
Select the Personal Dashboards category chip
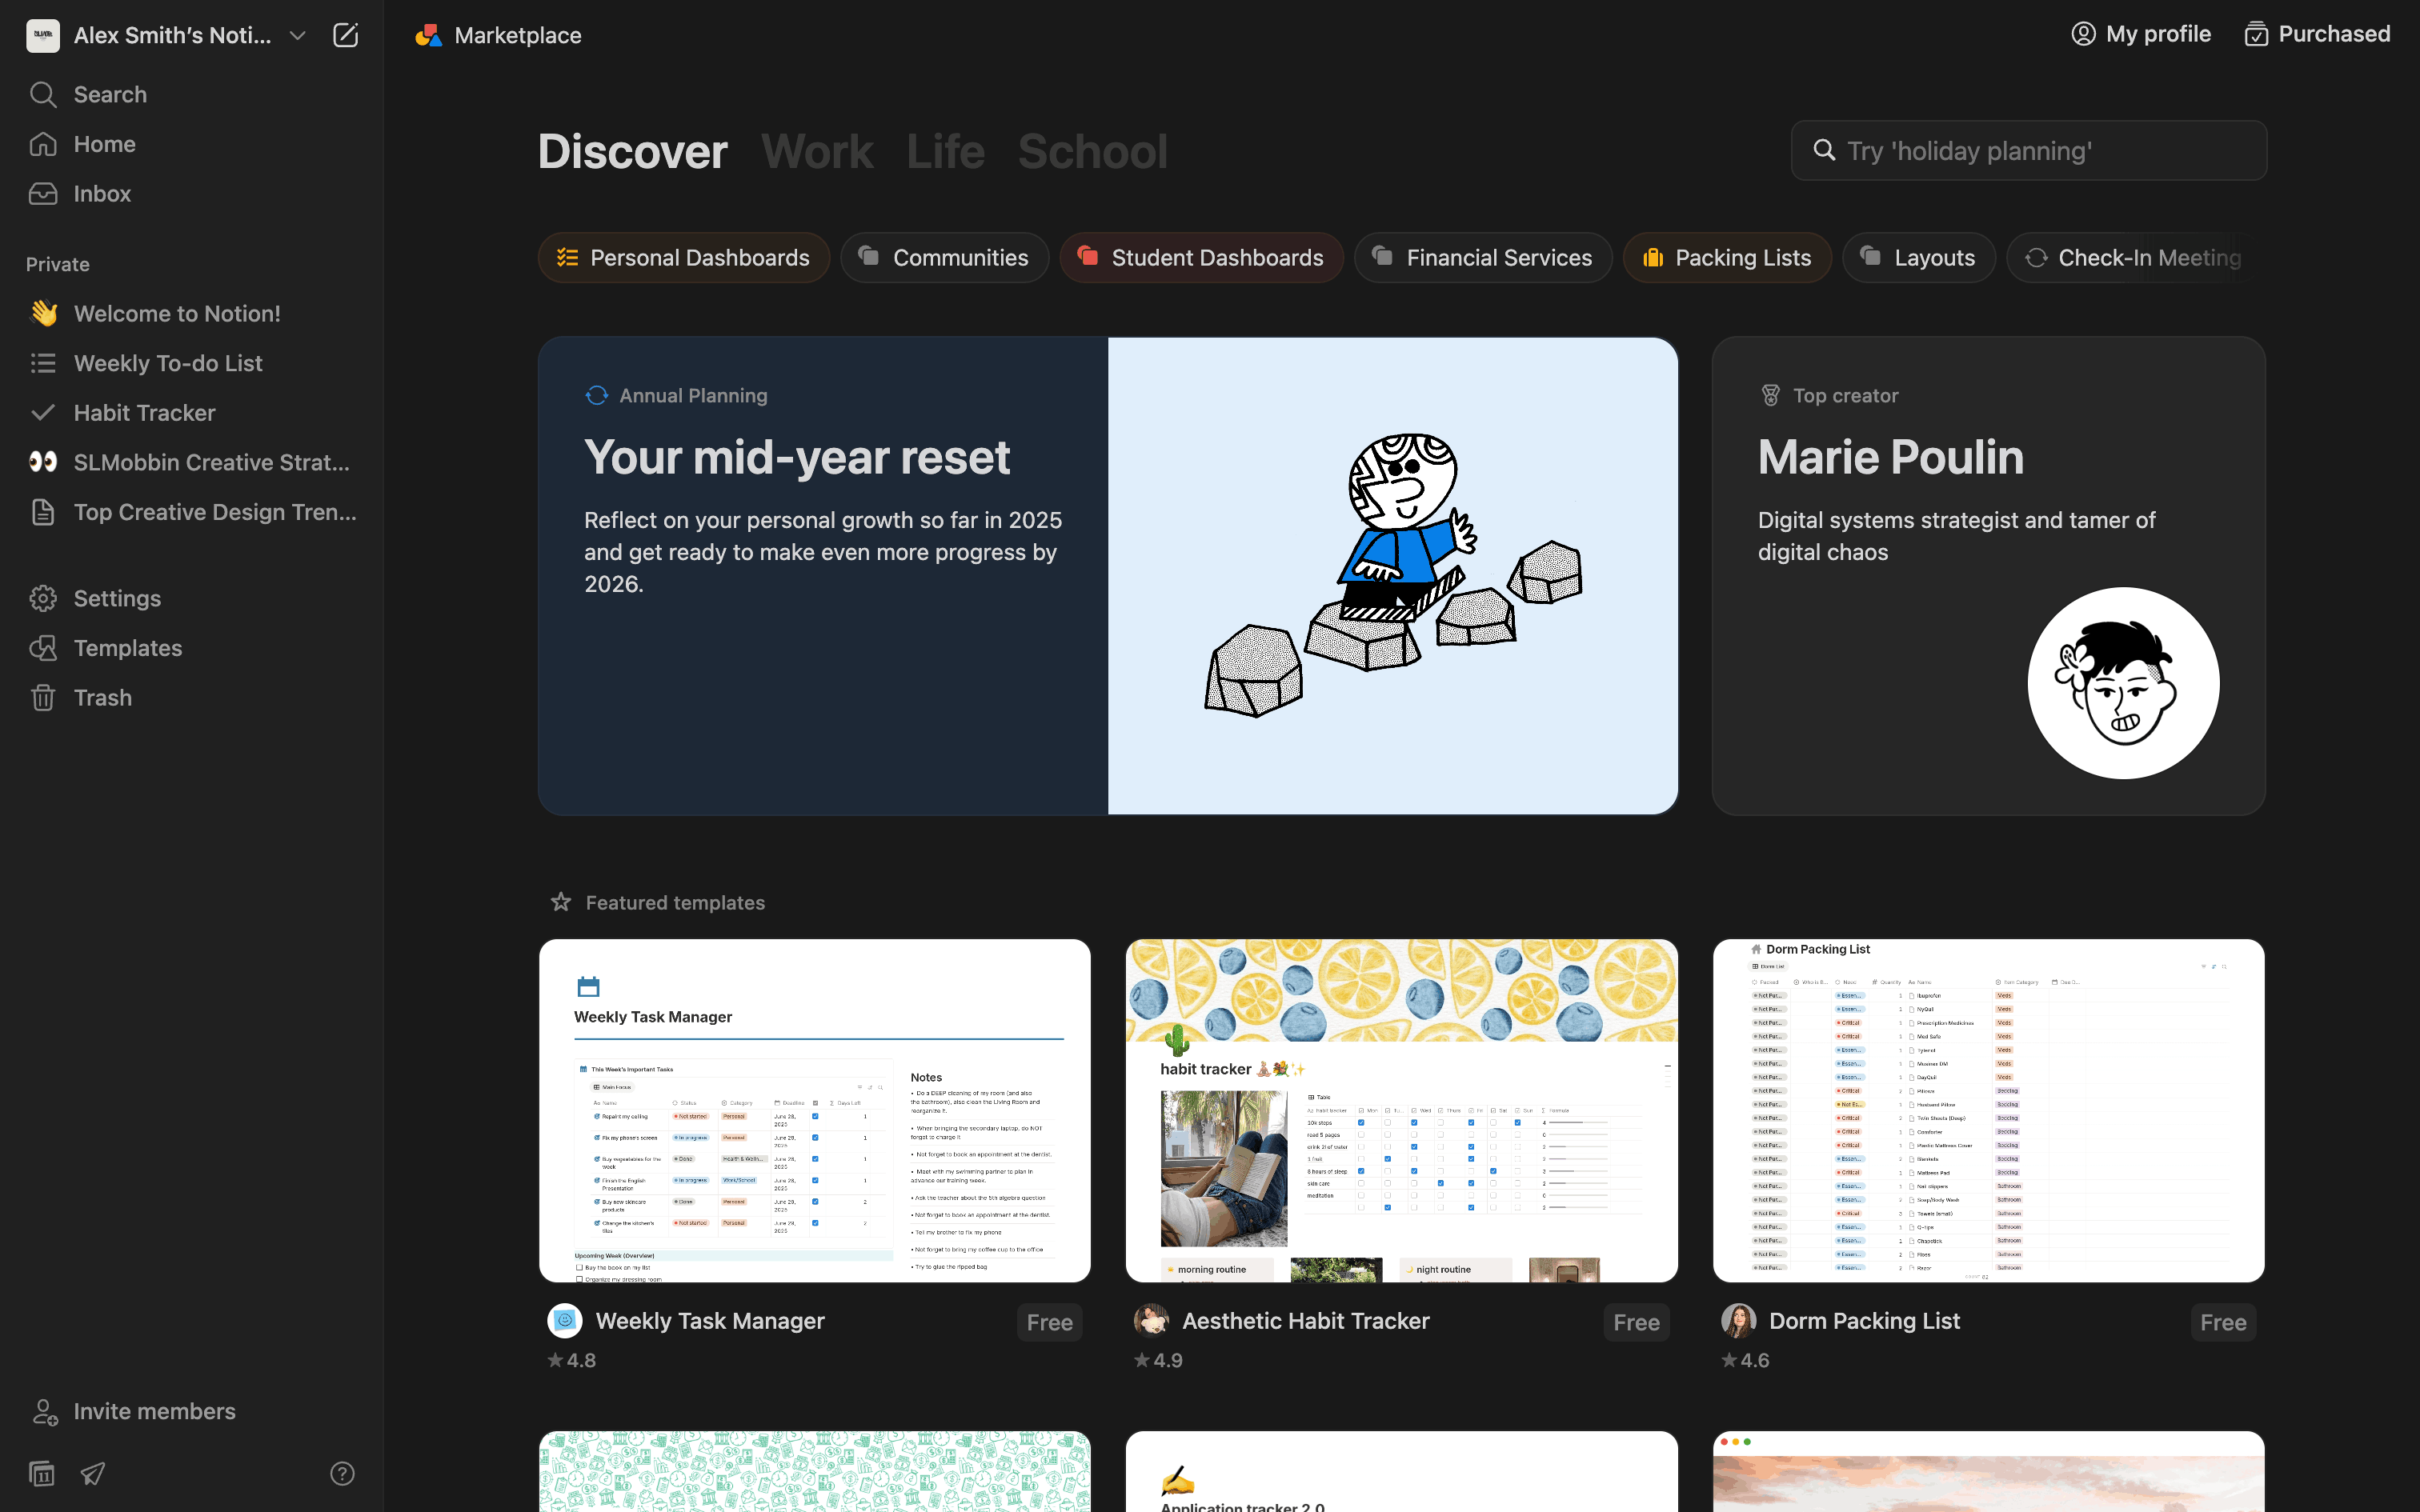[x=684, y=258]
